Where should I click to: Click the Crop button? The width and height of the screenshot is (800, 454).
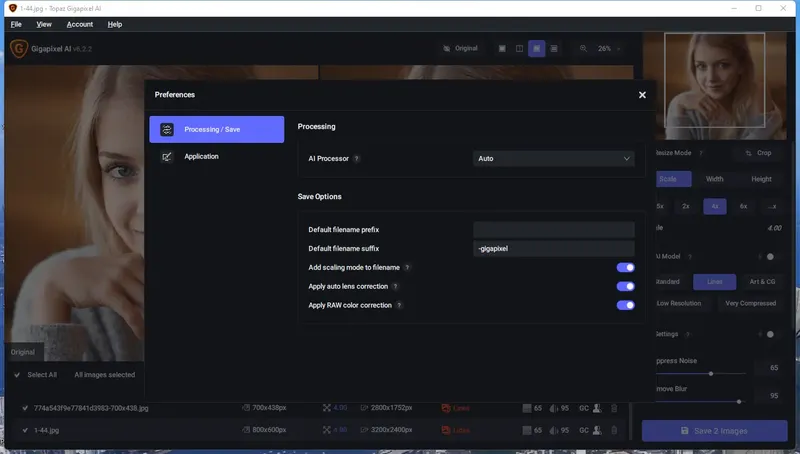pyautogui.click(x=758, y=153)
